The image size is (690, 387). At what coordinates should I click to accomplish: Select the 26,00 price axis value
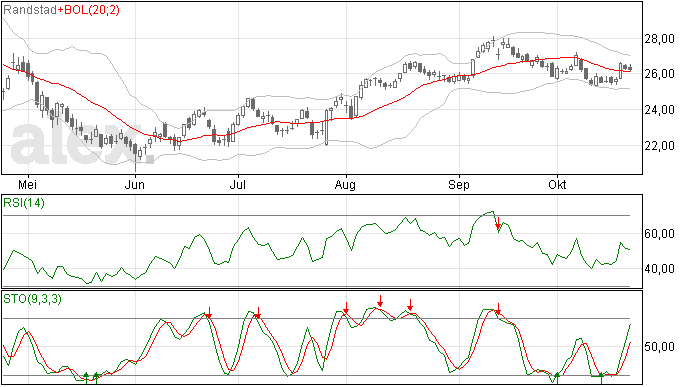659,74
